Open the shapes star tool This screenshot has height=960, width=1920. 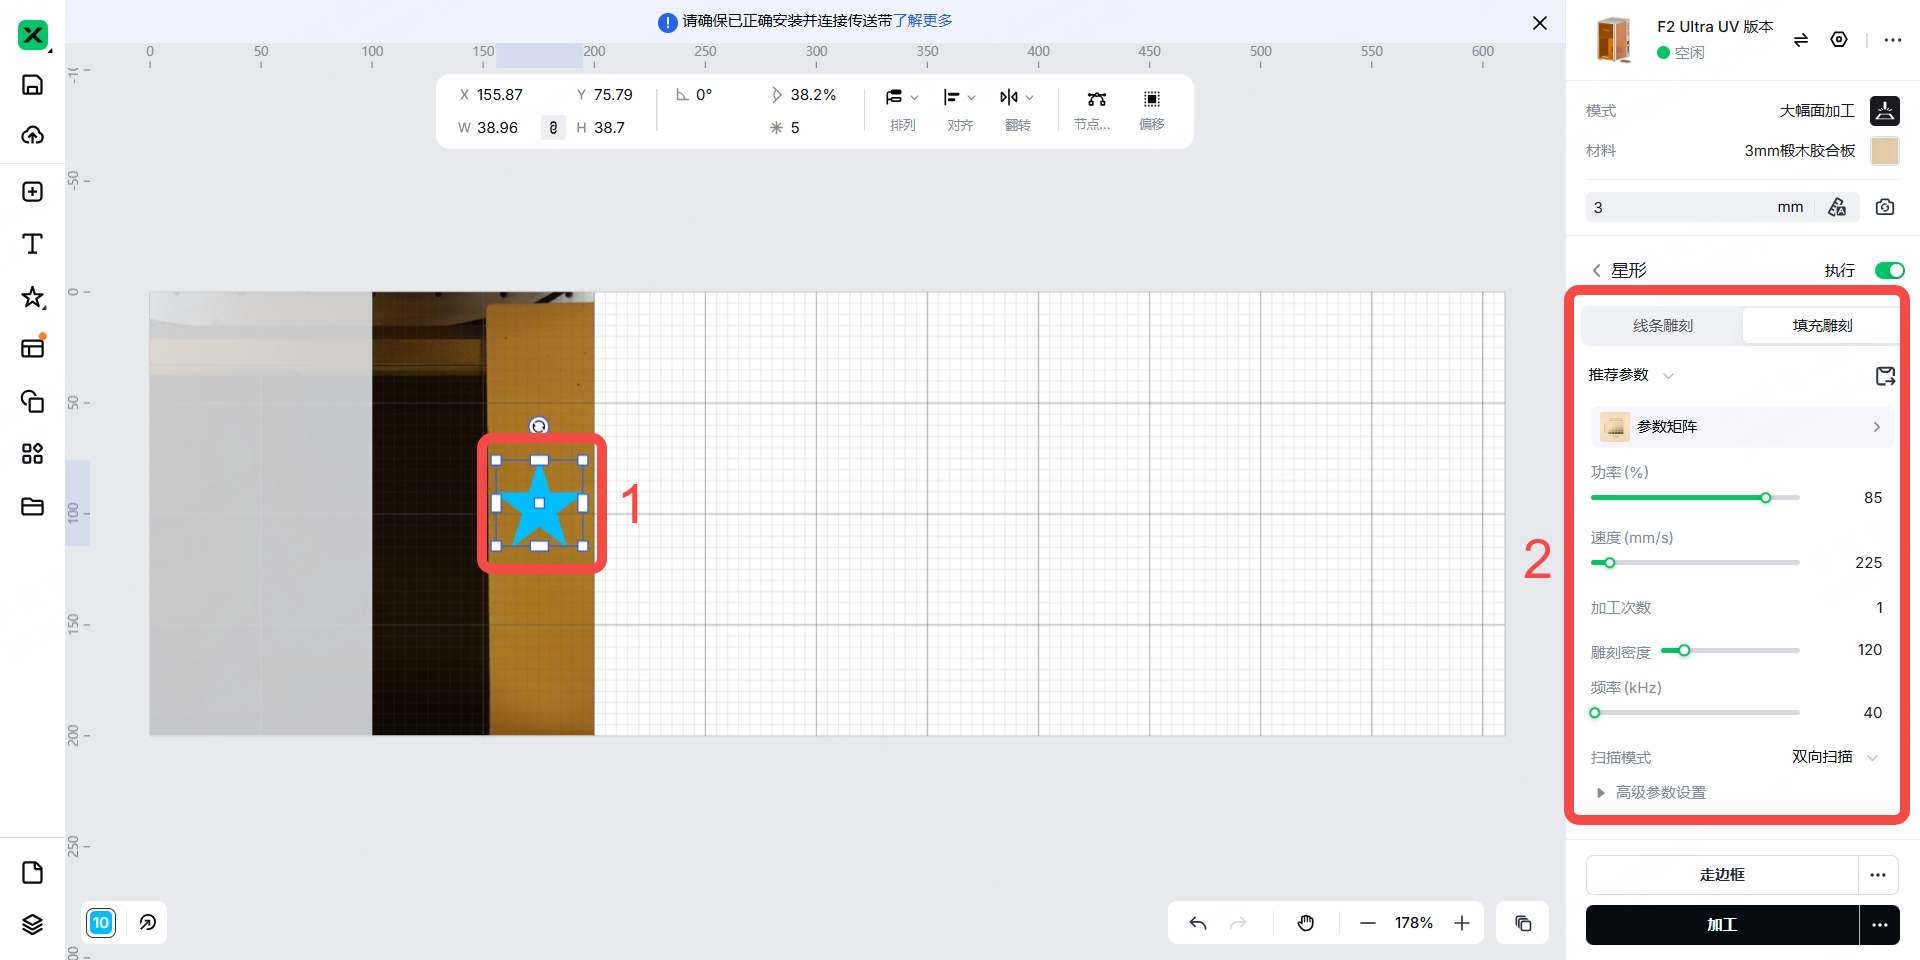[x=32, y=297]
